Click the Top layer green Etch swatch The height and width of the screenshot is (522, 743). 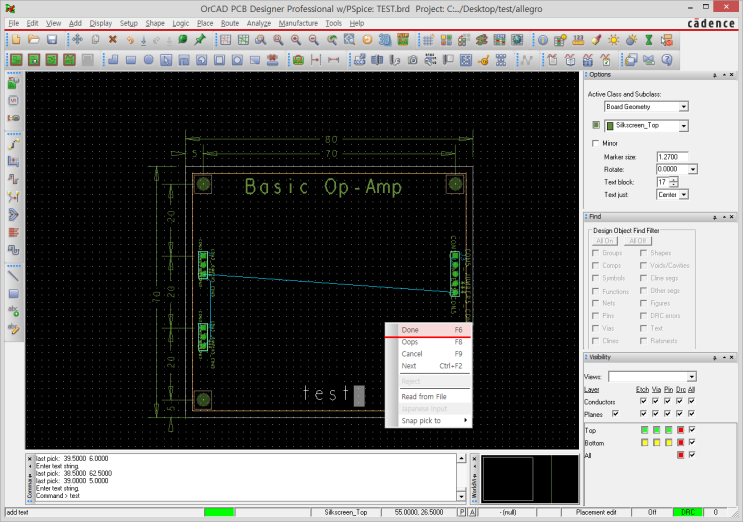click(642, 430)
